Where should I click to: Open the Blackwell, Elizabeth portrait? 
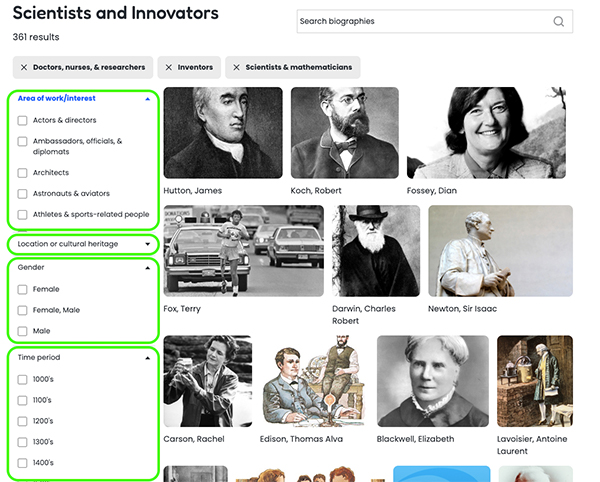point(433,381)
